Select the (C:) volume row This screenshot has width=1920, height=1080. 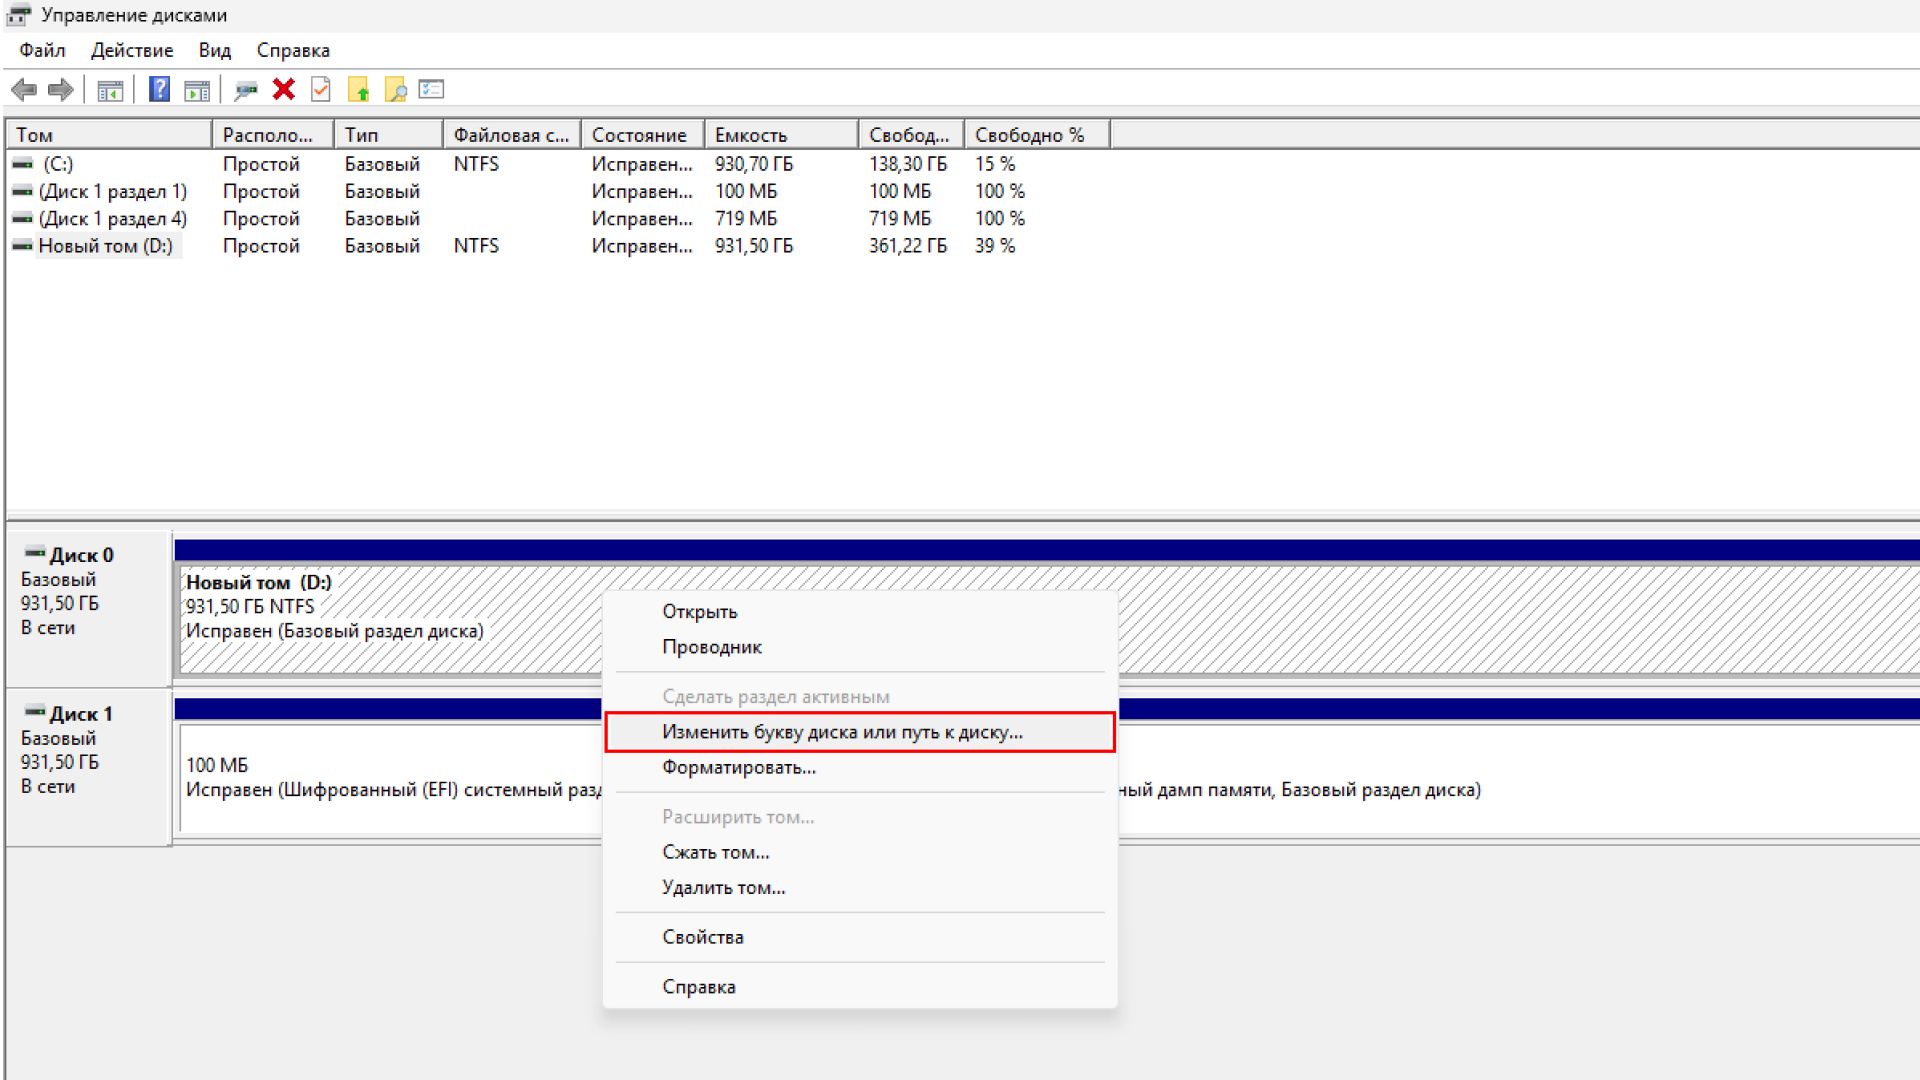[x=58, y=164]
